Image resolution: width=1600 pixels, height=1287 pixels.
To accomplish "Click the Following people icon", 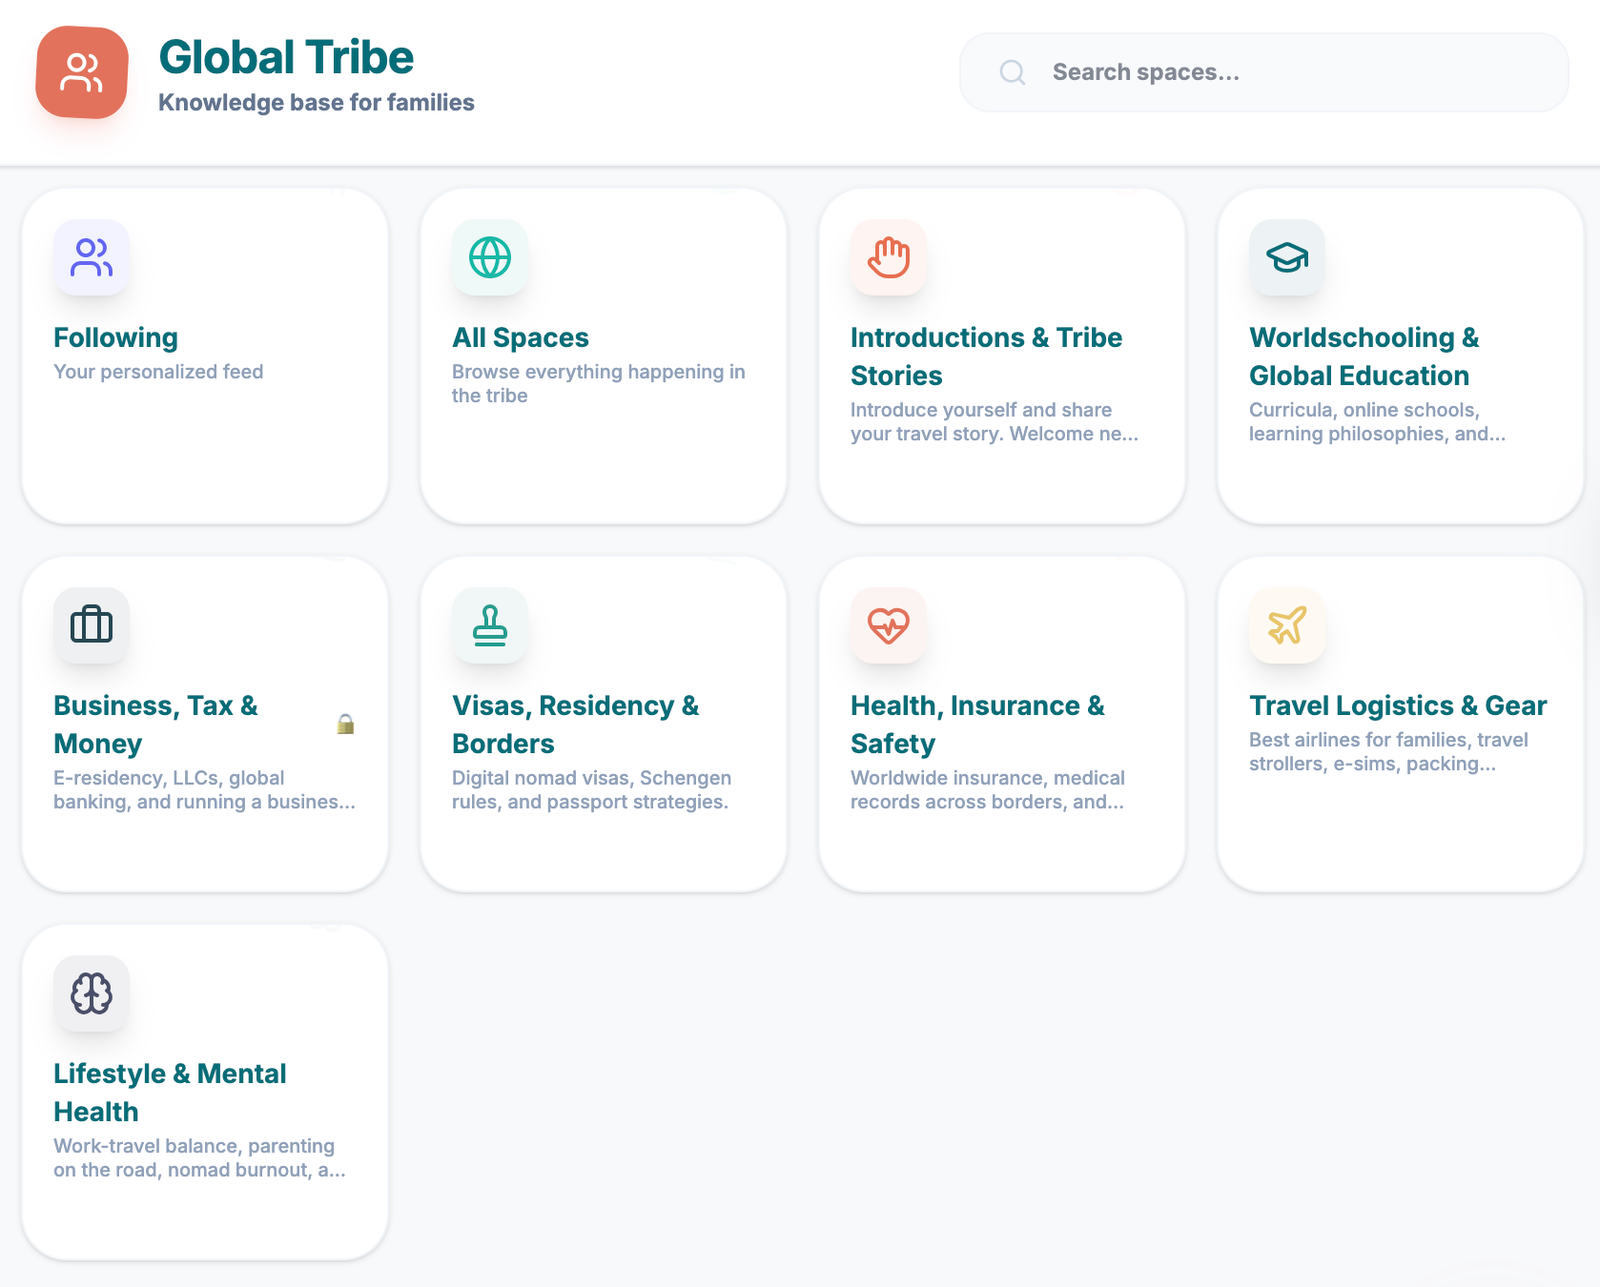I will click(92, 257).
